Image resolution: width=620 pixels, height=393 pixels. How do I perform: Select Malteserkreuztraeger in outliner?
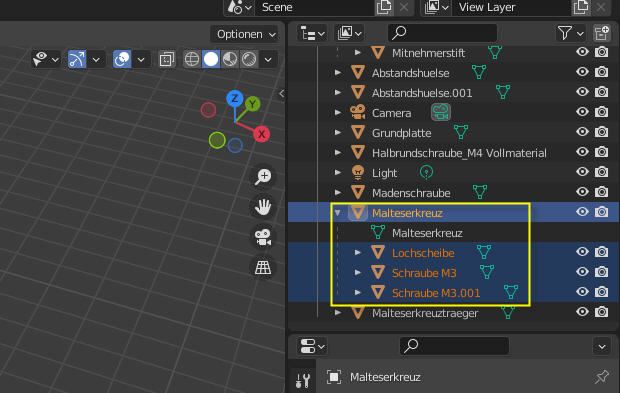click(425, 314)
